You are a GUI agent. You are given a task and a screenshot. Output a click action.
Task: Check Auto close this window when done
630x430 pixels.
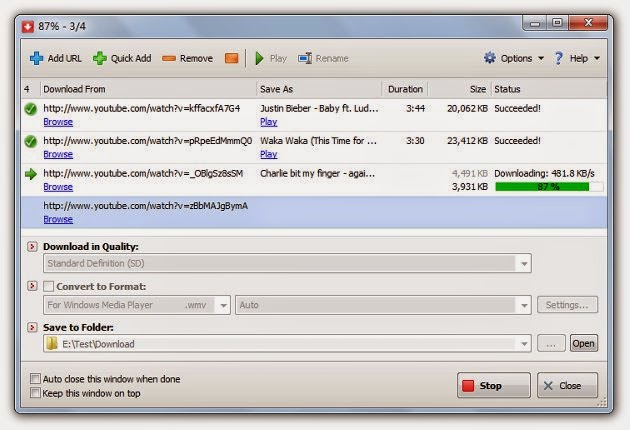tap(35, 379)
